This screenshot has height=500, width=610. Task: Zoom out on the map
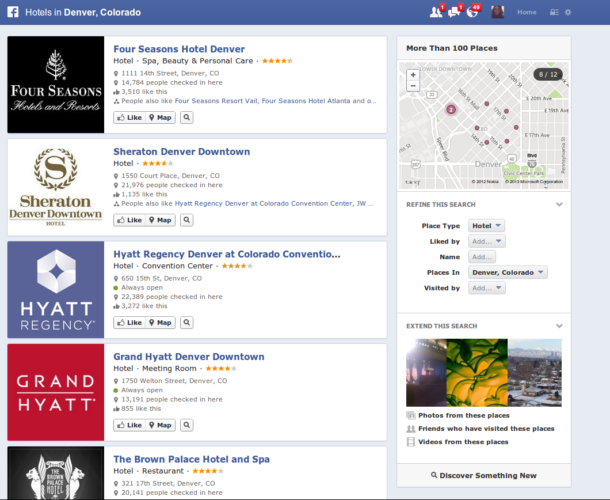pos(412,86)
